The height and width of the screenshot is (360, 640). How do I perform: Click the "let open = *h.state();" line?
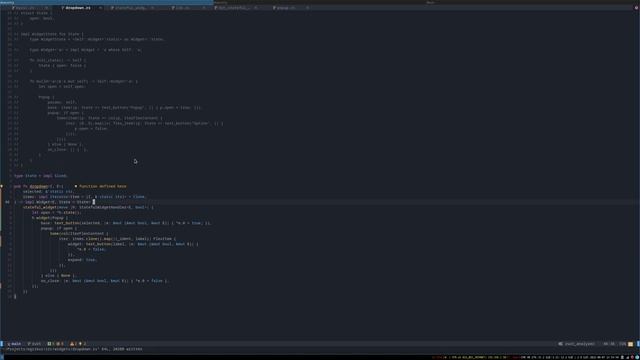point(57,213)
